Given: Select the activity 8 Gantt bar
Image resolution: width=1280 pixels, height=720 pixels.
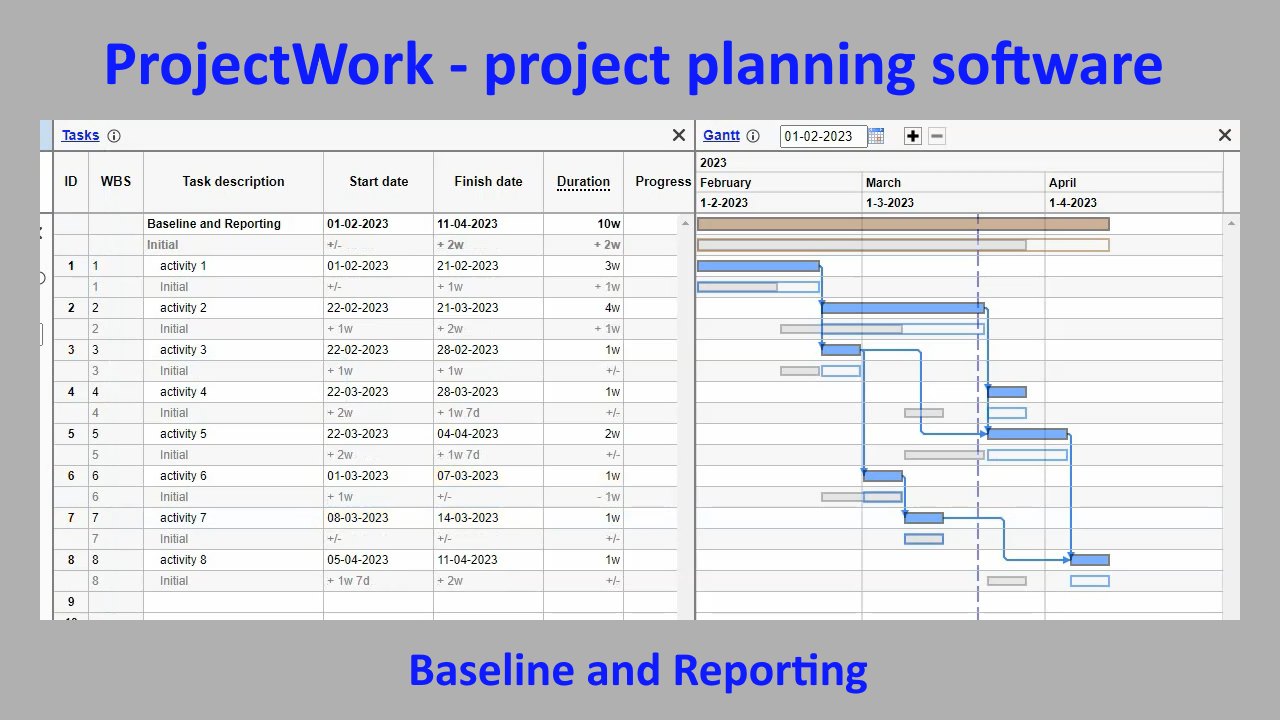Looking at the screenshot, I should pyautogui.click(x=1090, y=560).
